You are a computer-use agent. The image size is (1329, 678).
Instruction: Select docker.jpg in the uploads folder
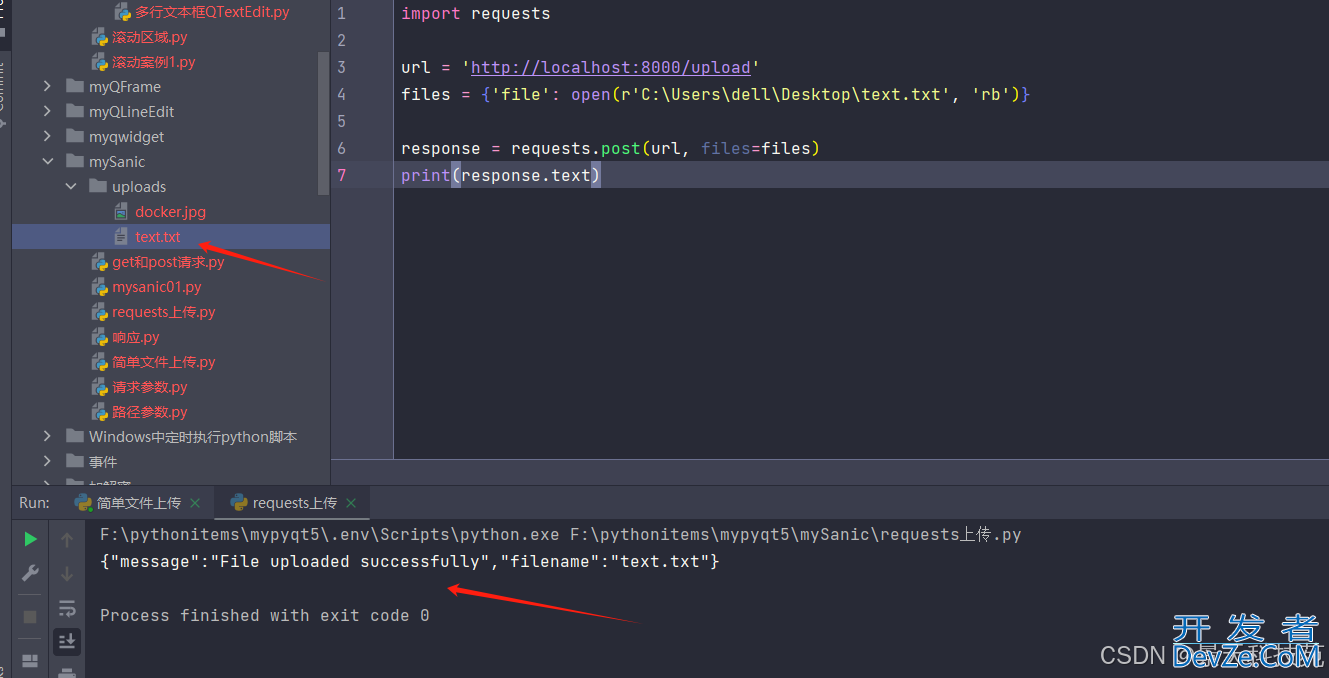point(170,212)
